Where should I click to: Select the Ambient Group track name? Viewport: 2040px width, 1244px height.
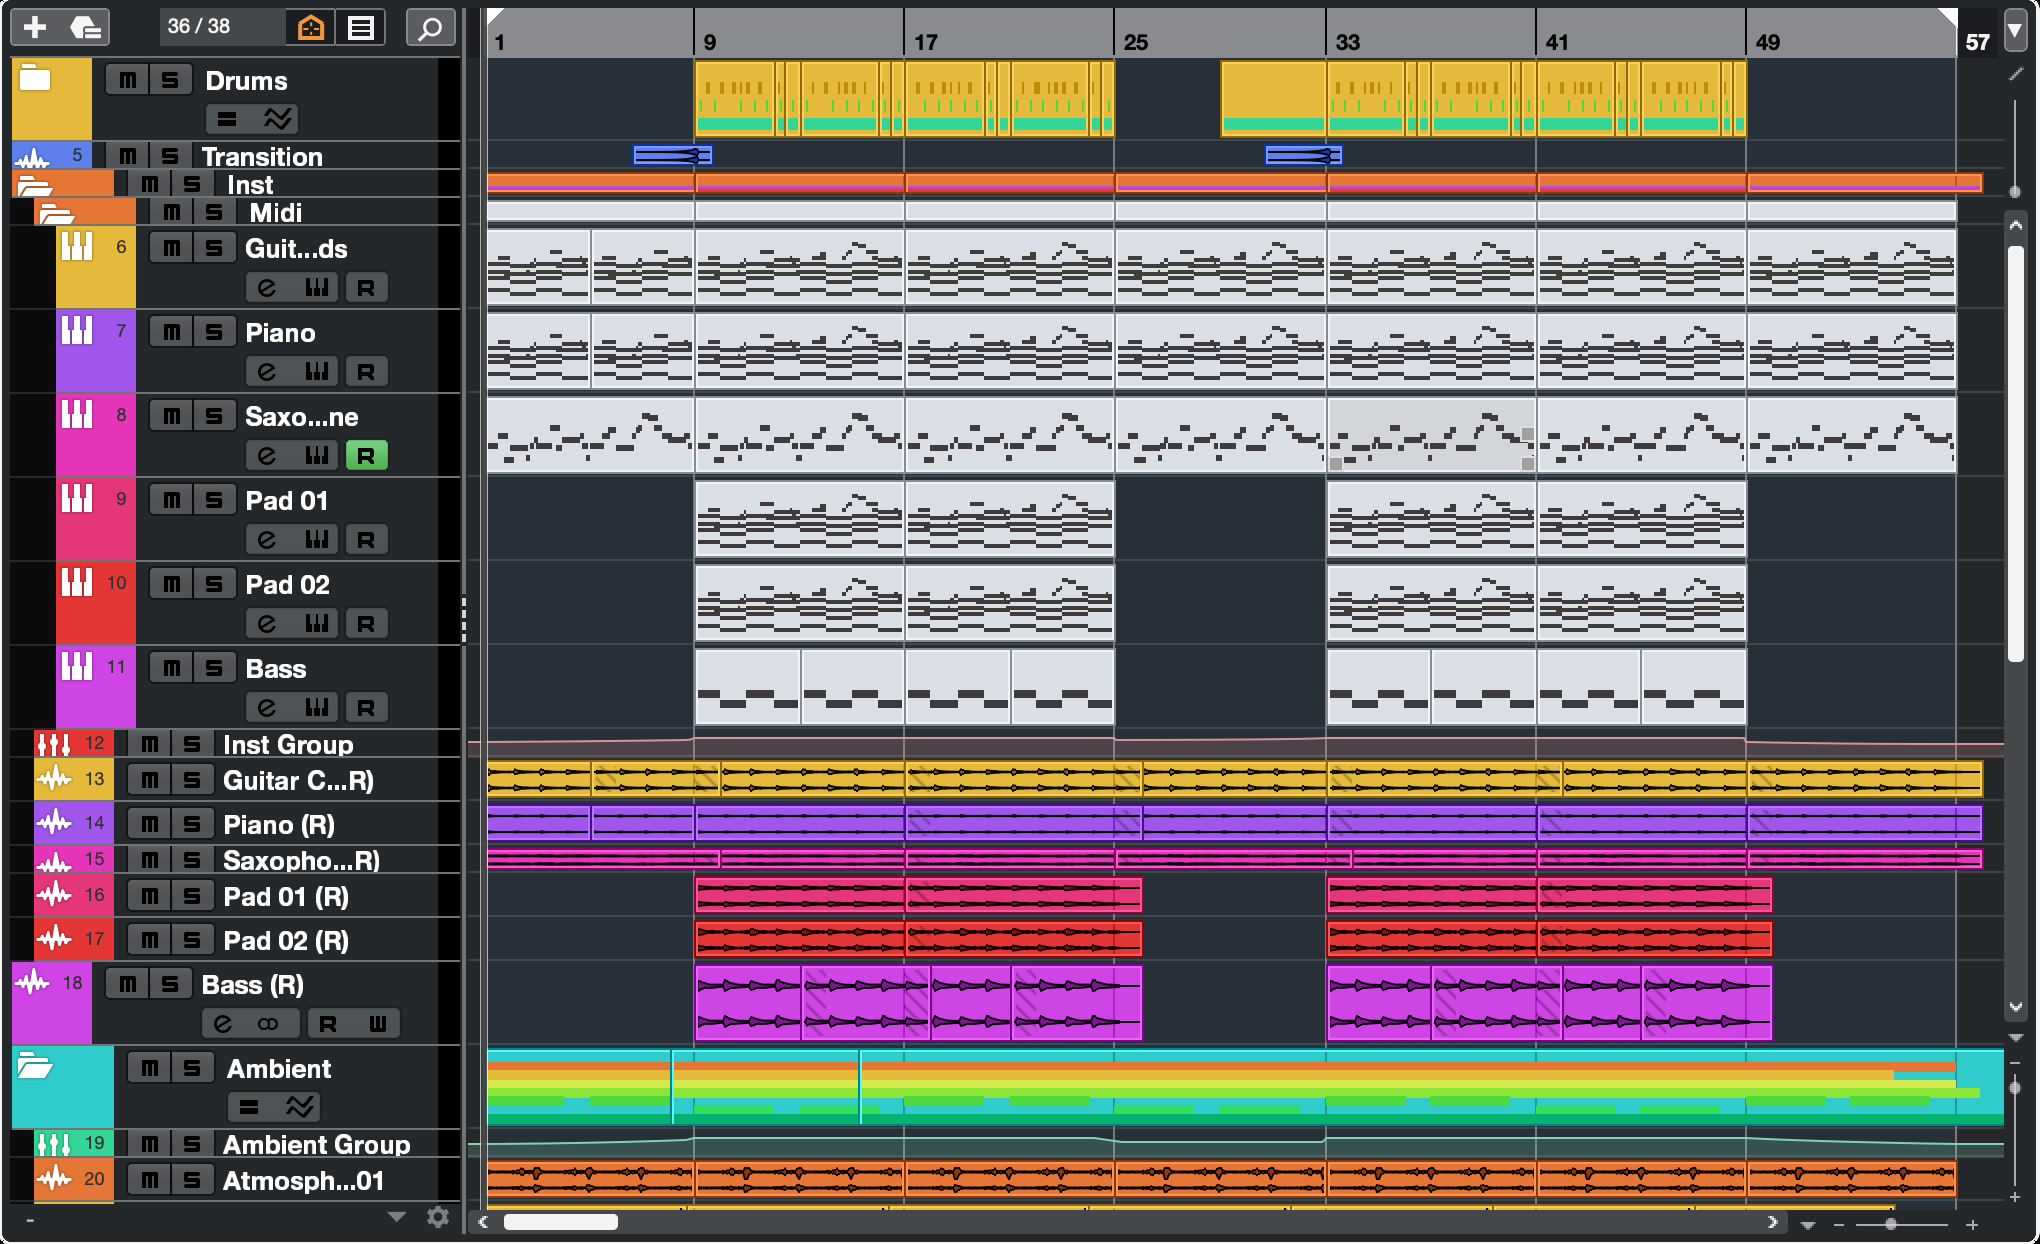click(316, 1144)
